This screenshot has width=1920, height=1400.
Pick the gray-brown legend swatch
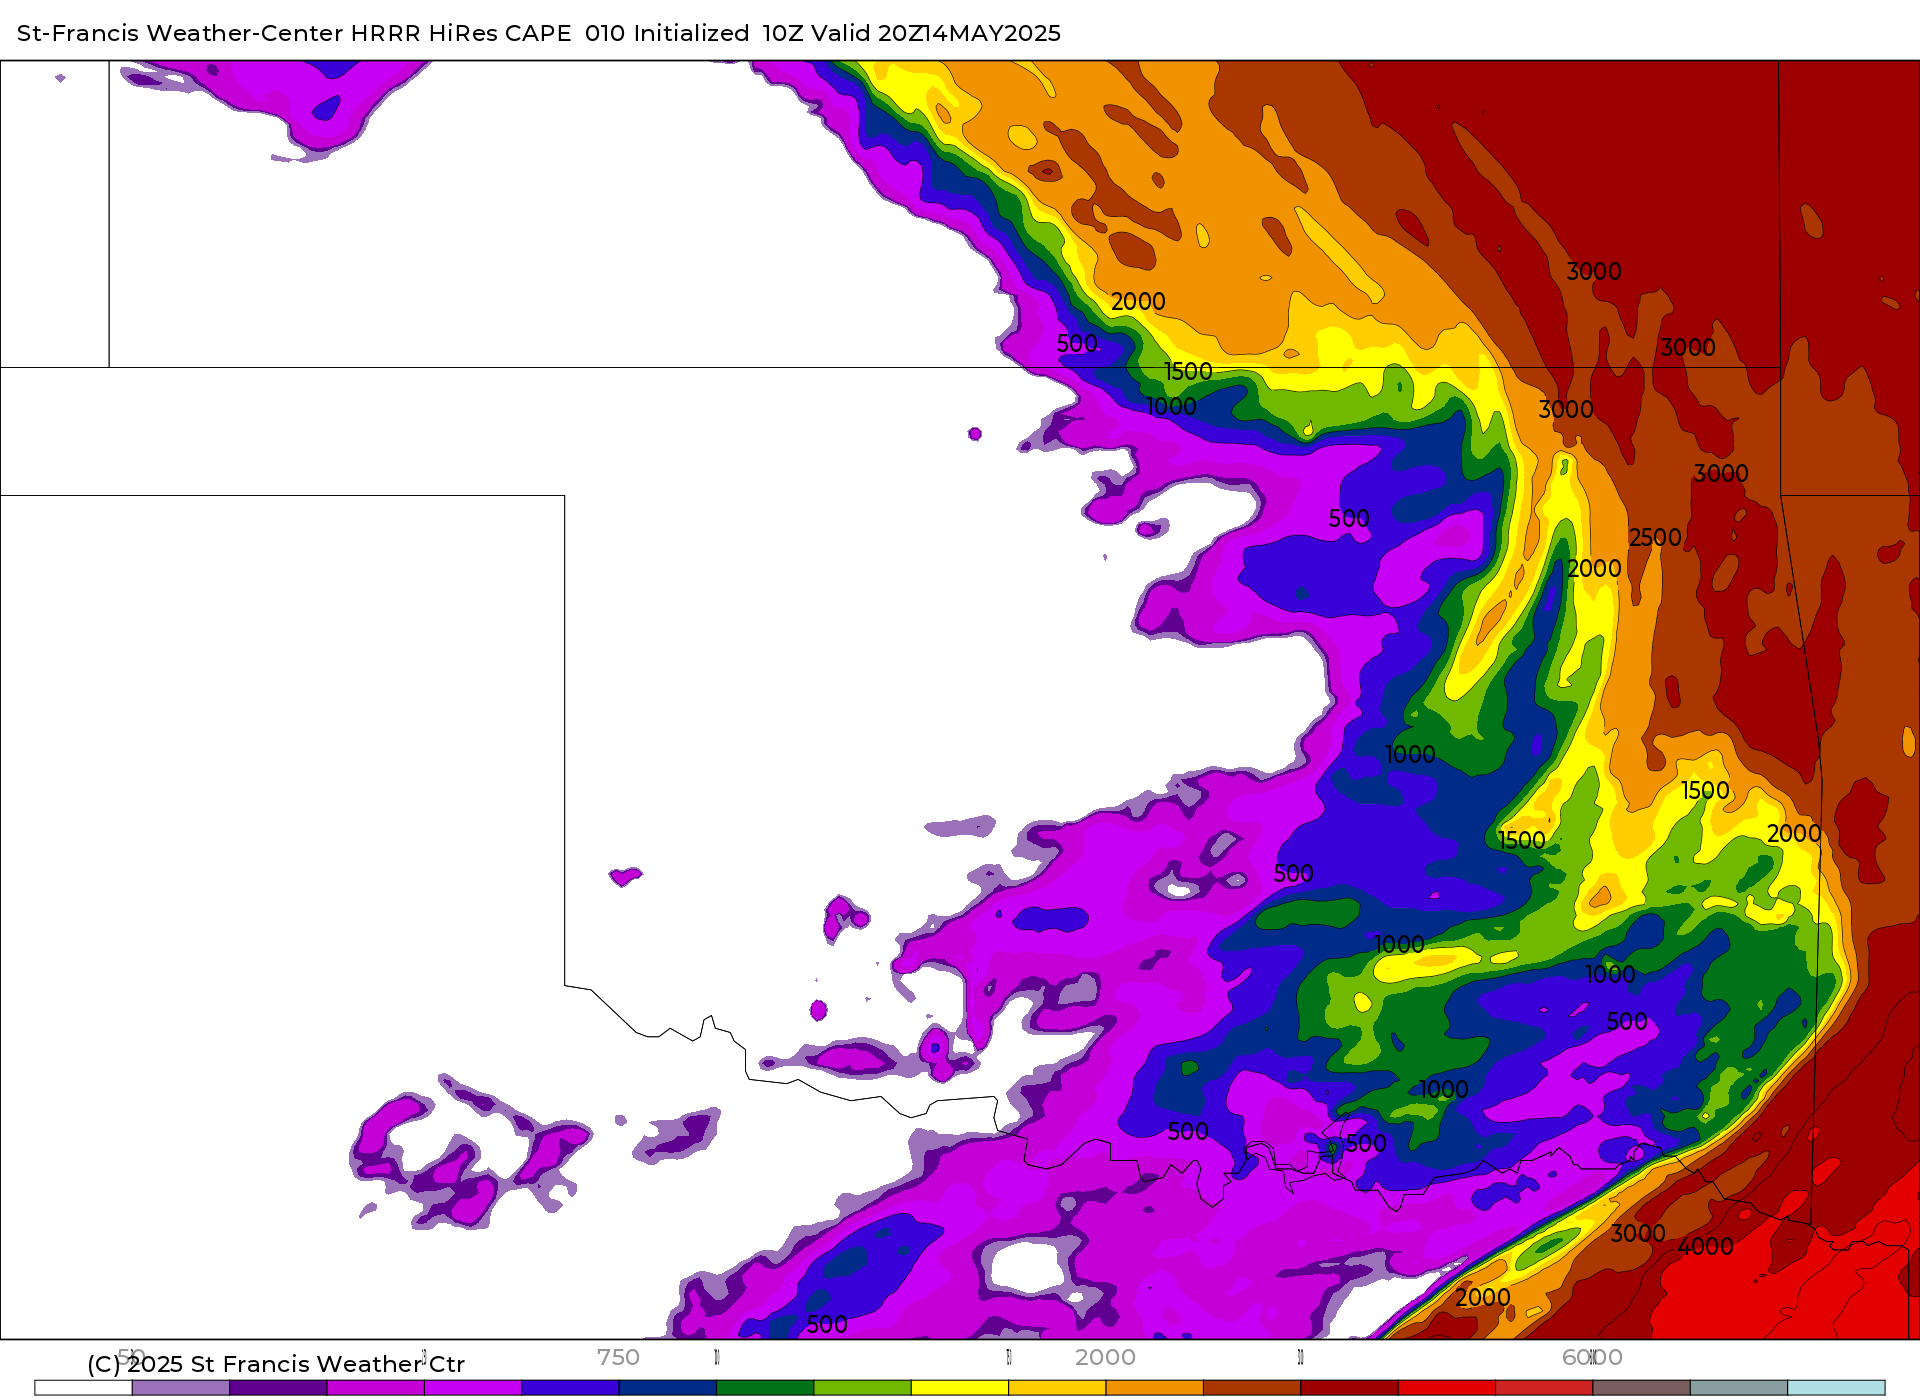click(1642, 1388)
